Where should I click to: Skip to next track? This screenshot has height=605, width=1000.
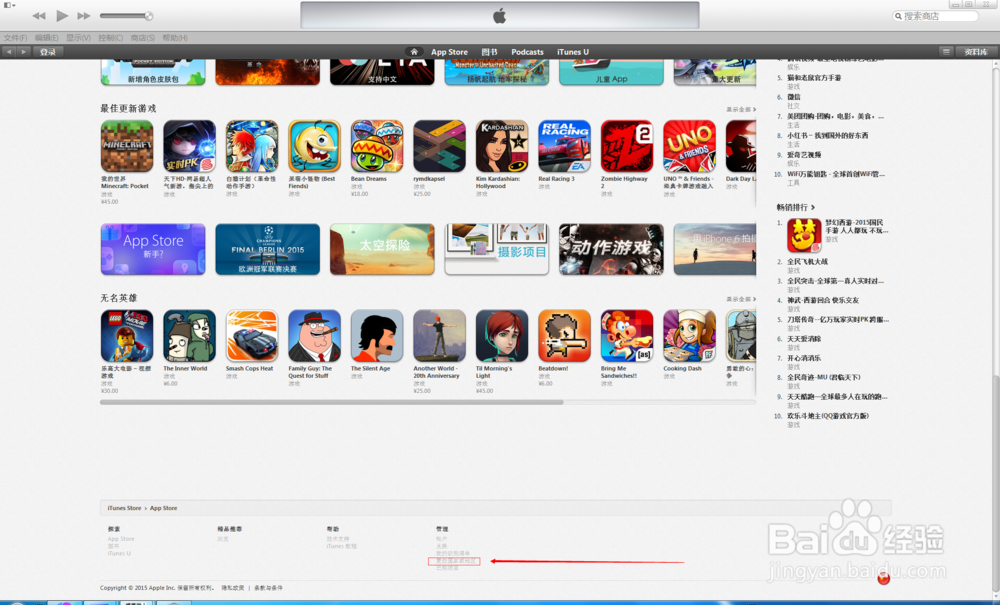click(x=84, y=15)
